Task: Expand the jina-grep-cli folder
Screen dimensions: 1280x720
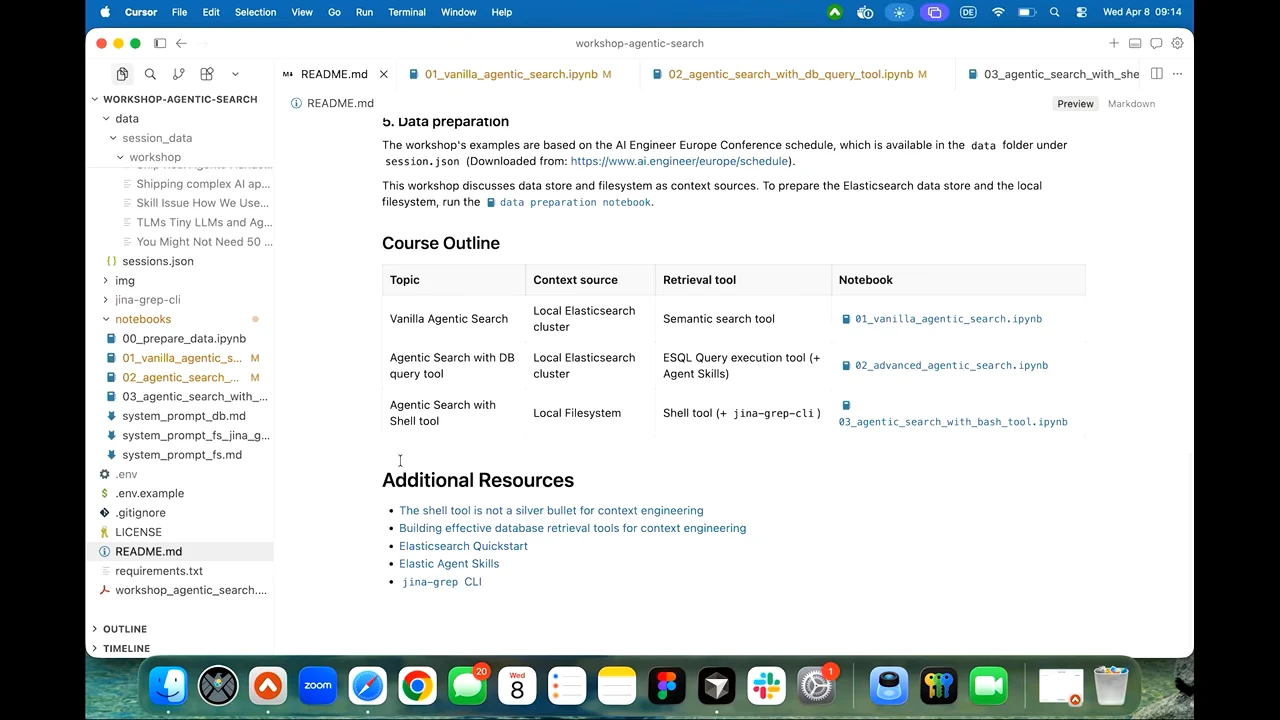Action: (x=147, y=299)
